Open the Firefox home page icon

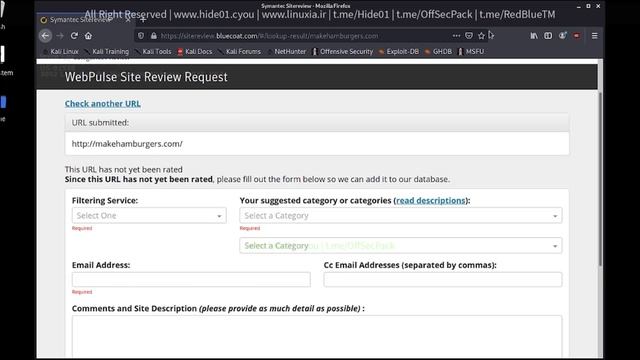(88, 36)
